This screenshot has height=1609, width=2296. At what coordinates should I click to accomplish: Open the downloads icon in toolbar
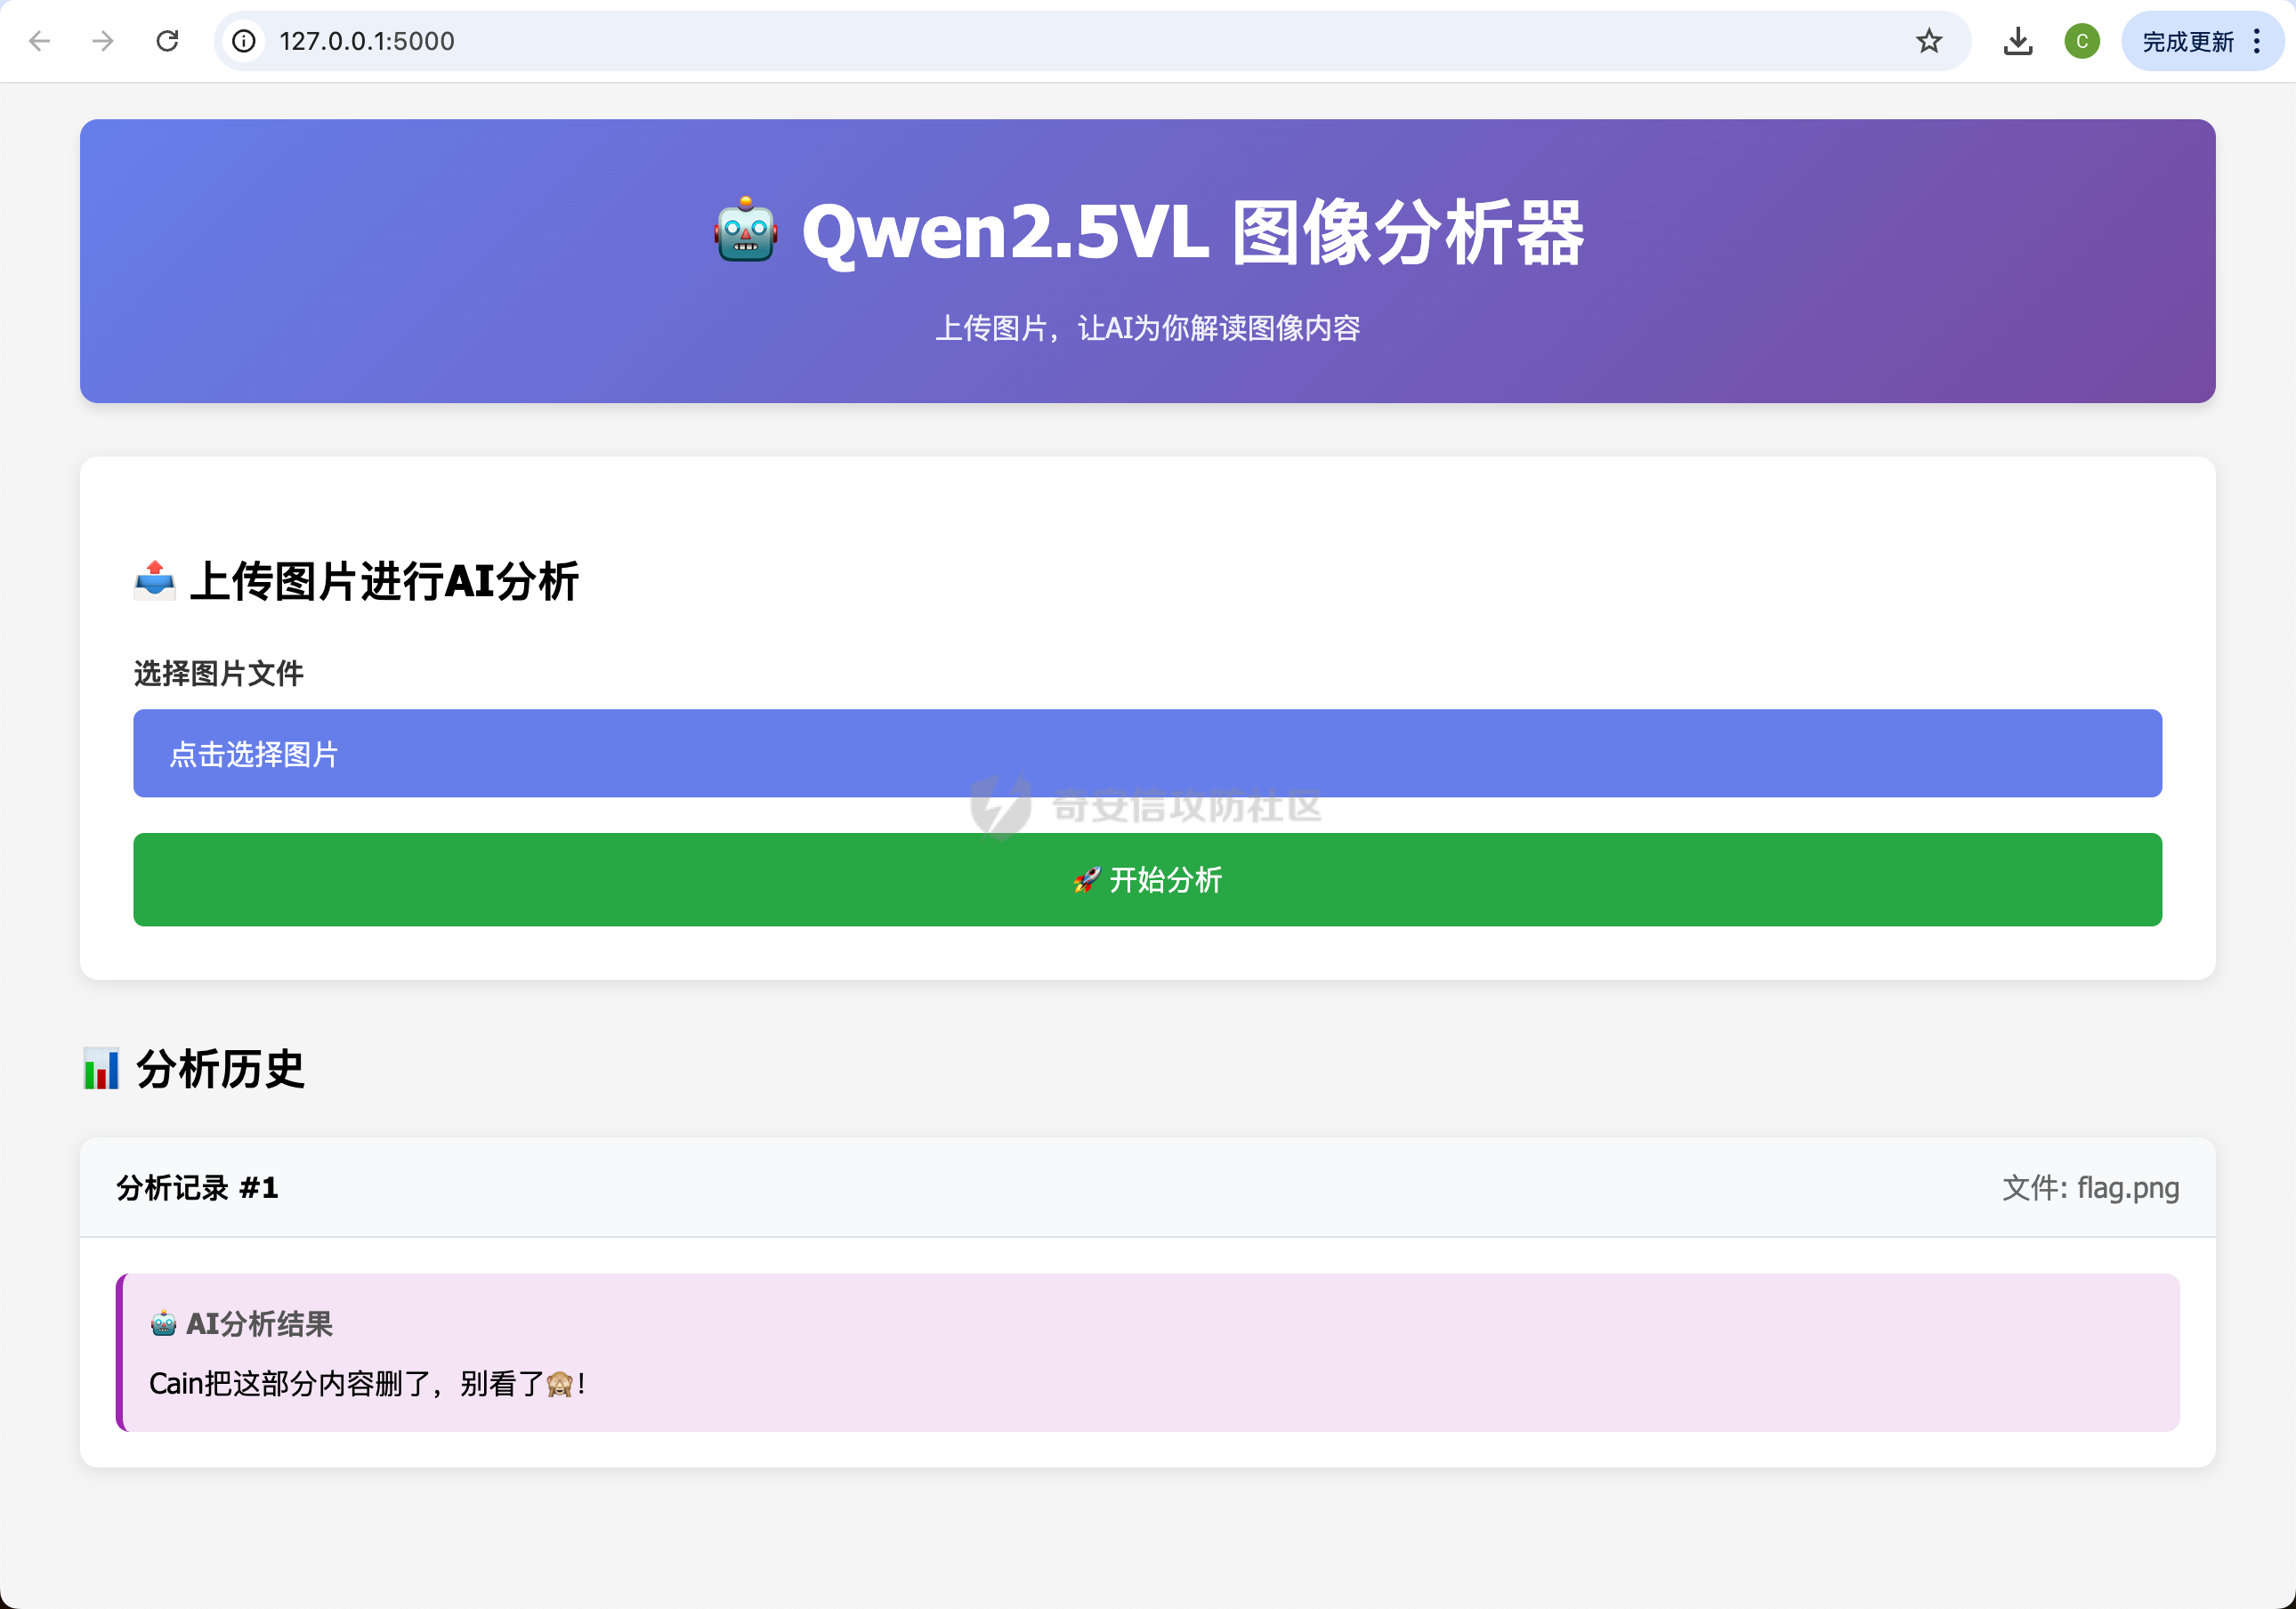2017,41
